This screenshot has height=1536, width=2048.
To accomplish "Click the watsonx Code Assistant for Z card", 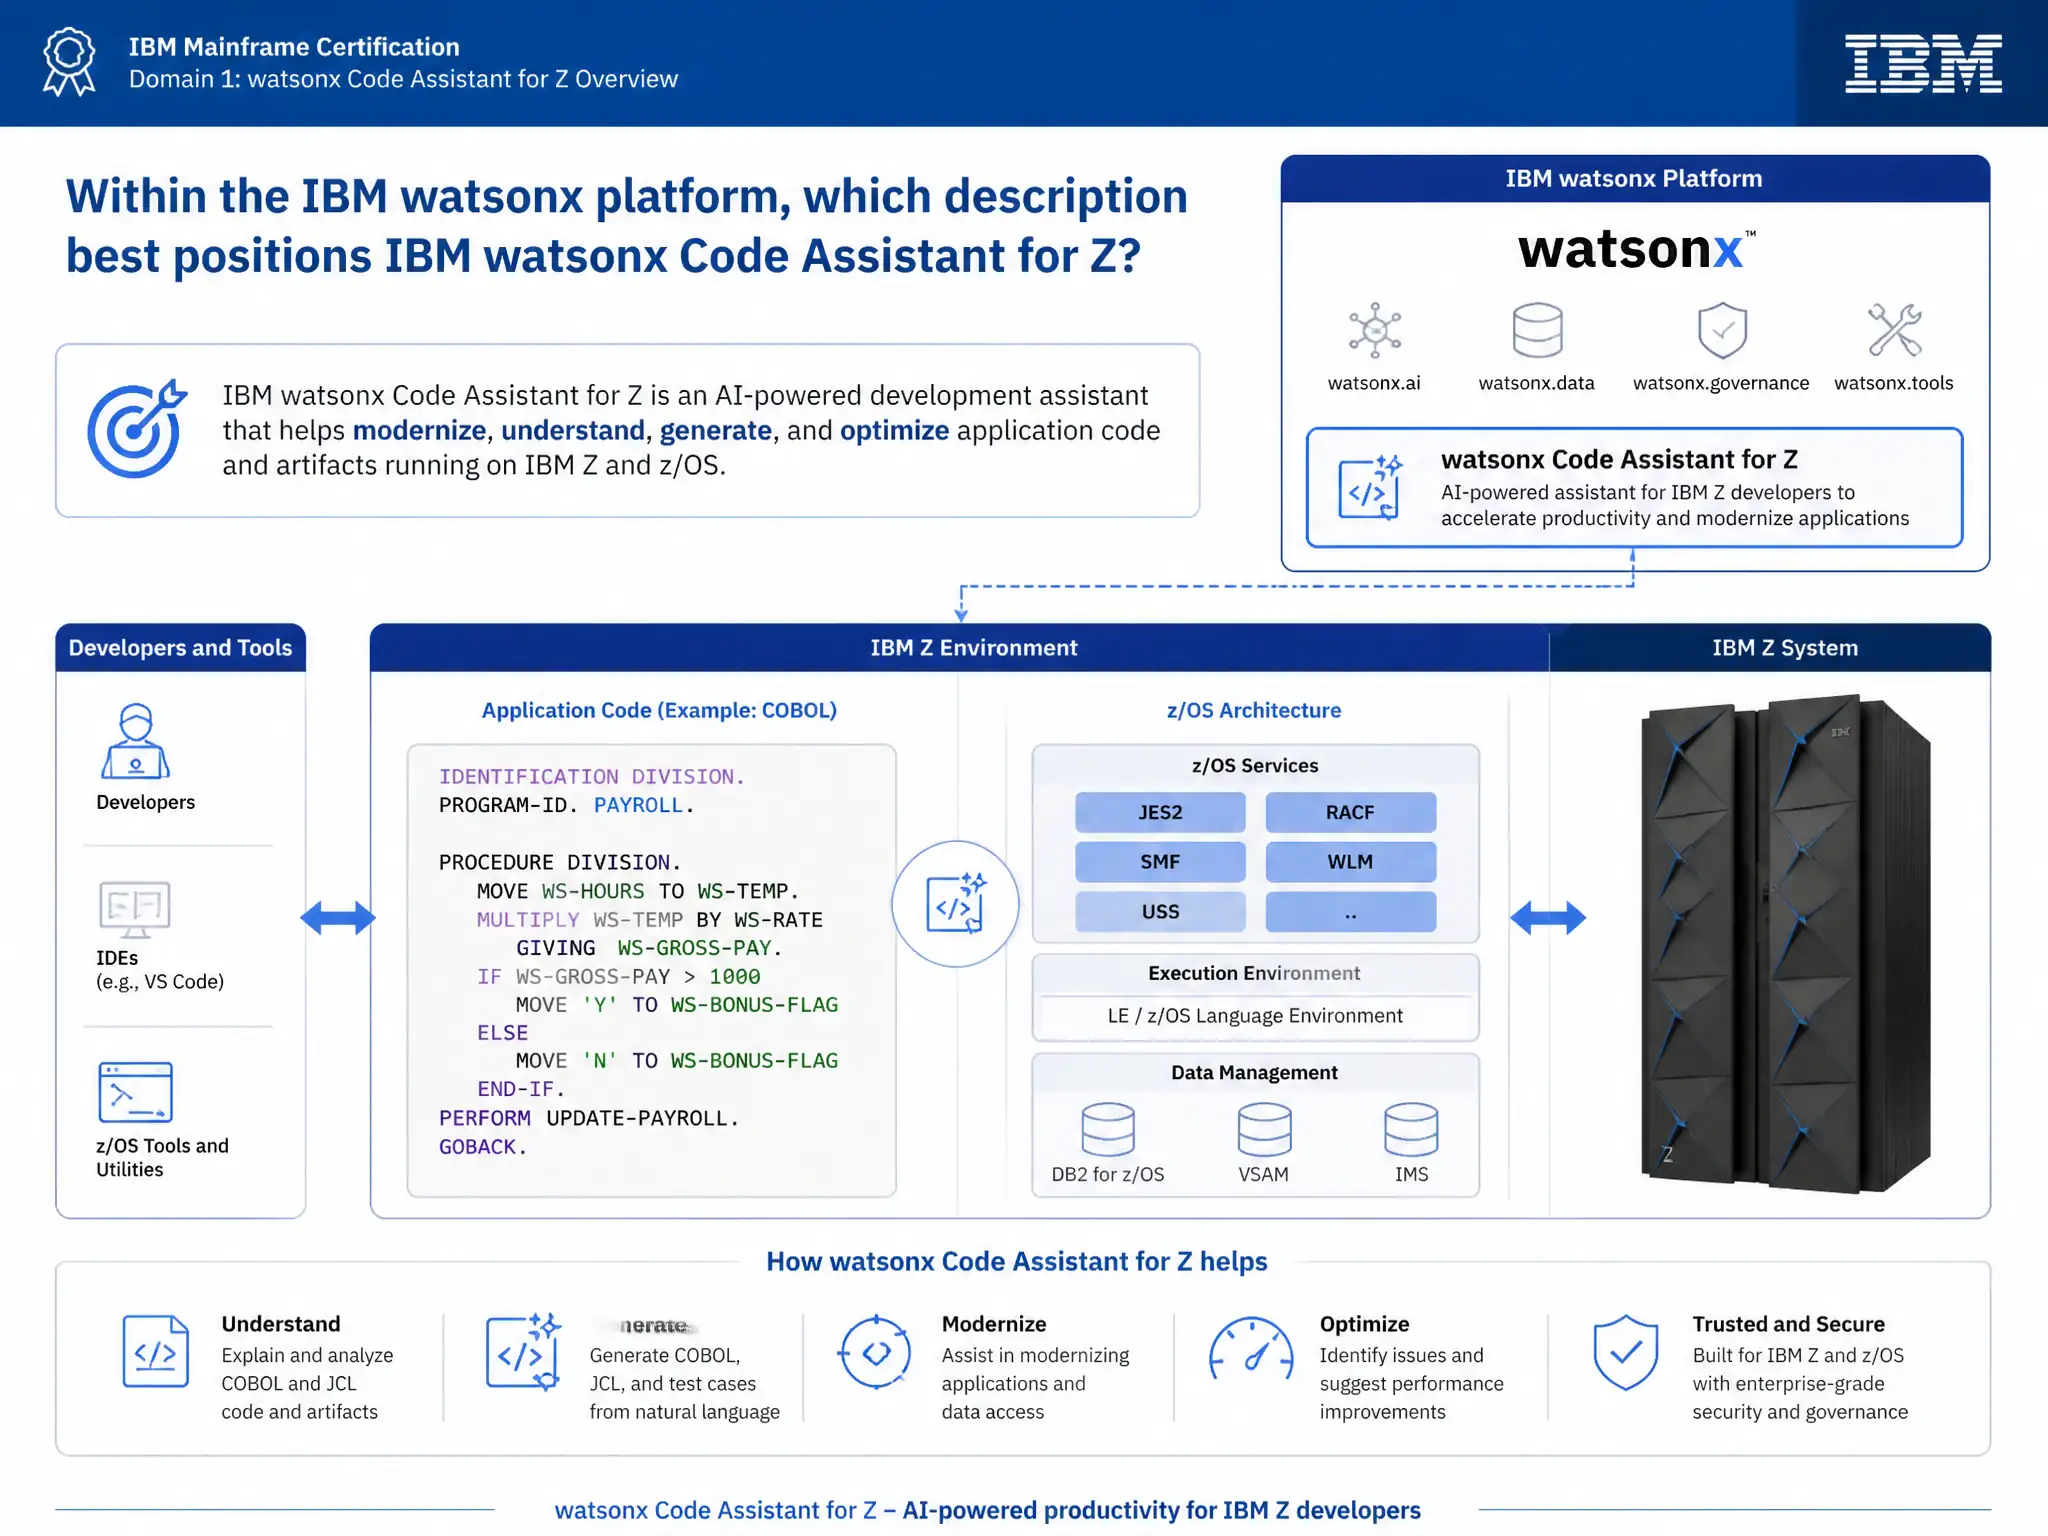I will coord(1634,488).
